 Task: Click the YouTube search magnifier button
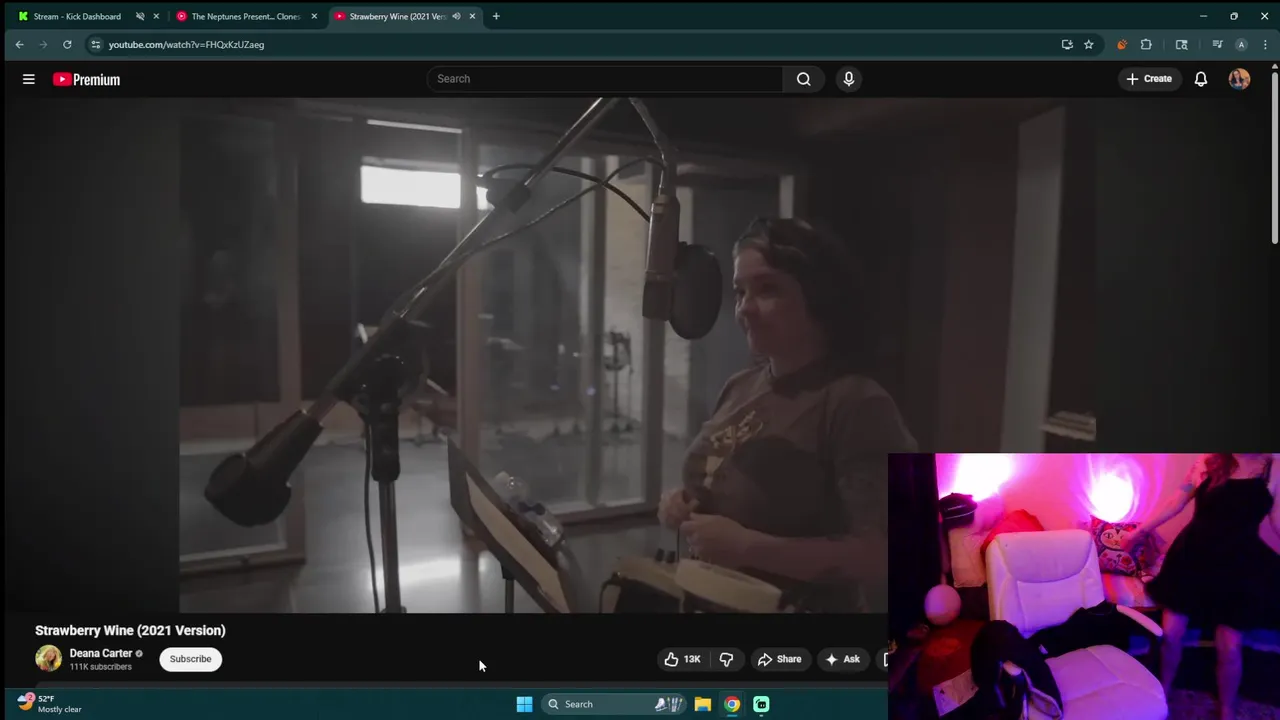click(803, 79)
